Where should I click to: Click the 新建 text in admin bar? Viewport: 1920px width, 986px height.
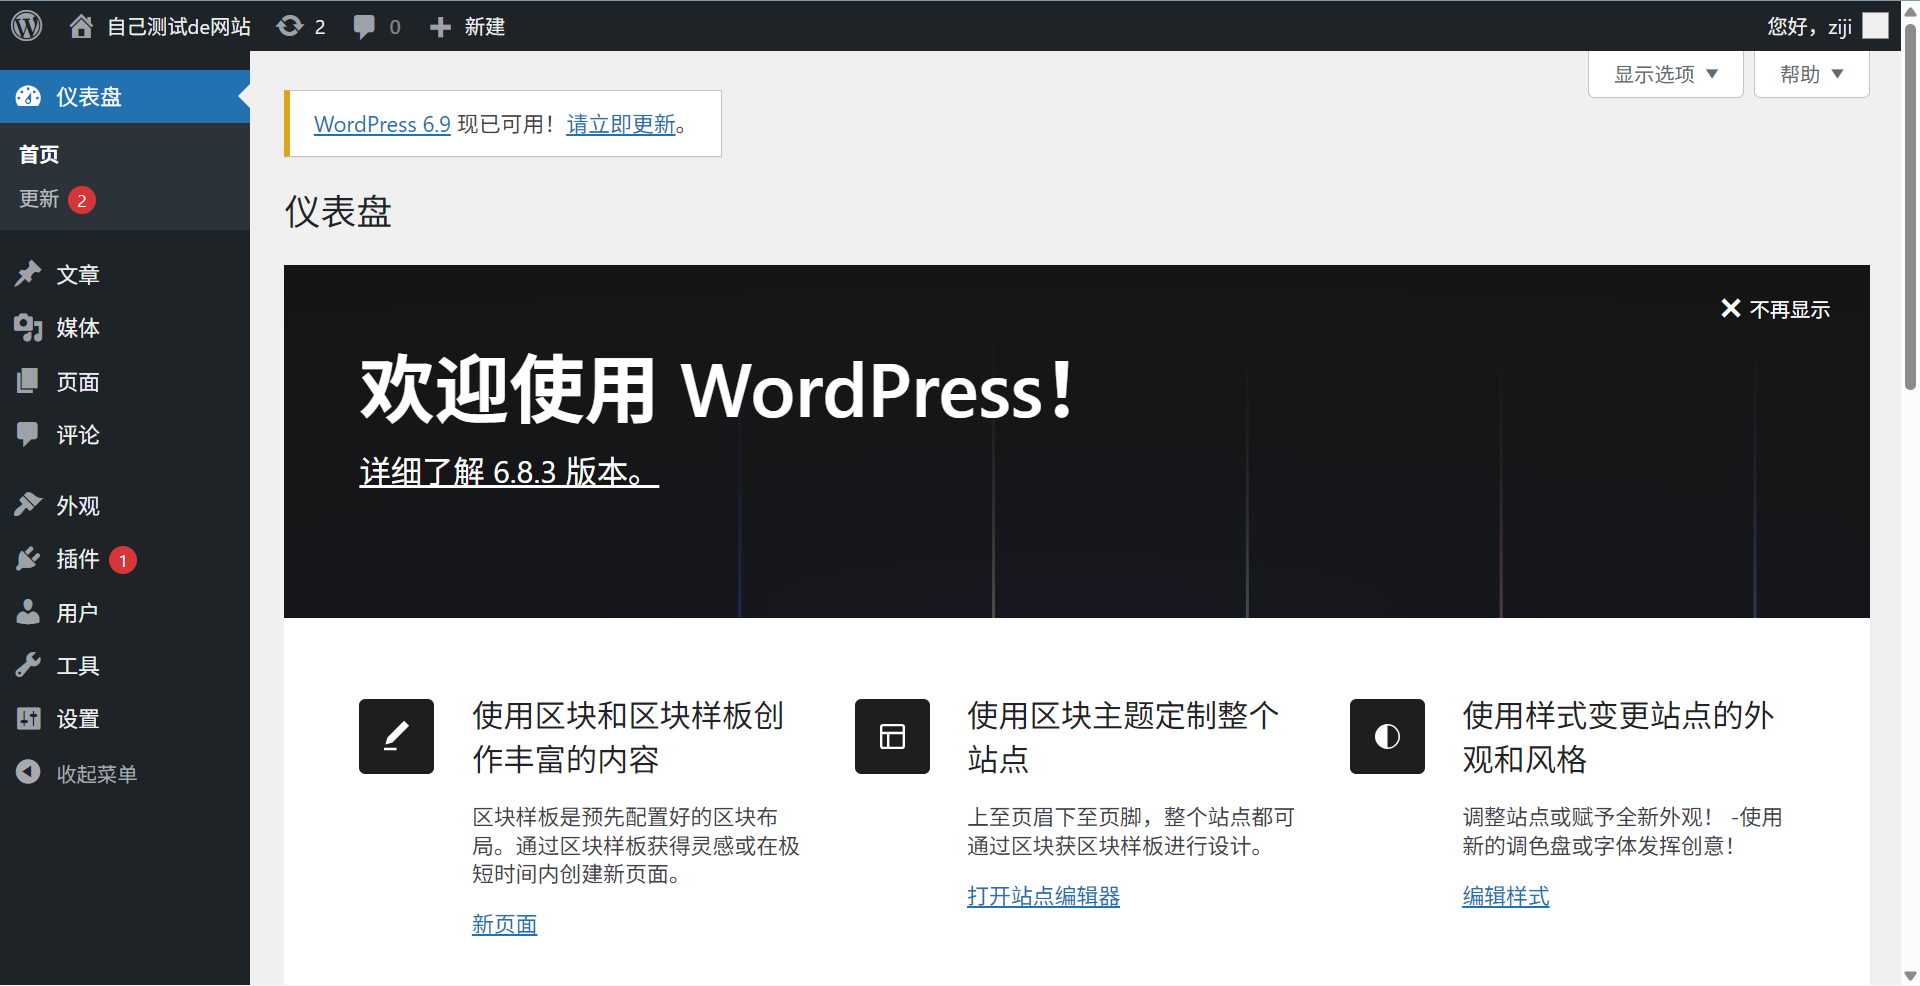pyautogui.click(x=485, y=26)
